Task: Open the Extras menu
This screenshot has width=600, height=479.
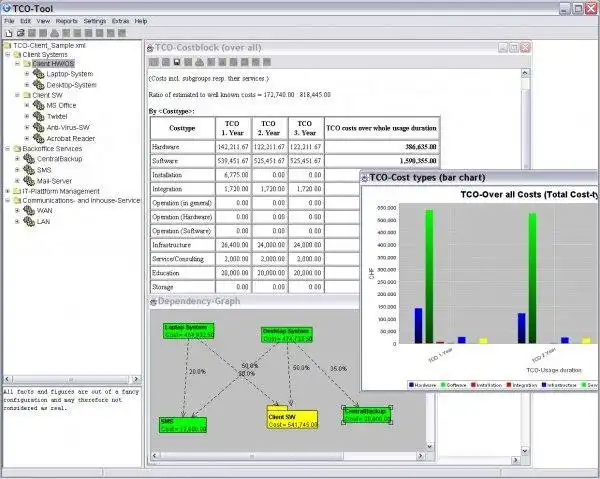Action: tap(121, 21)
